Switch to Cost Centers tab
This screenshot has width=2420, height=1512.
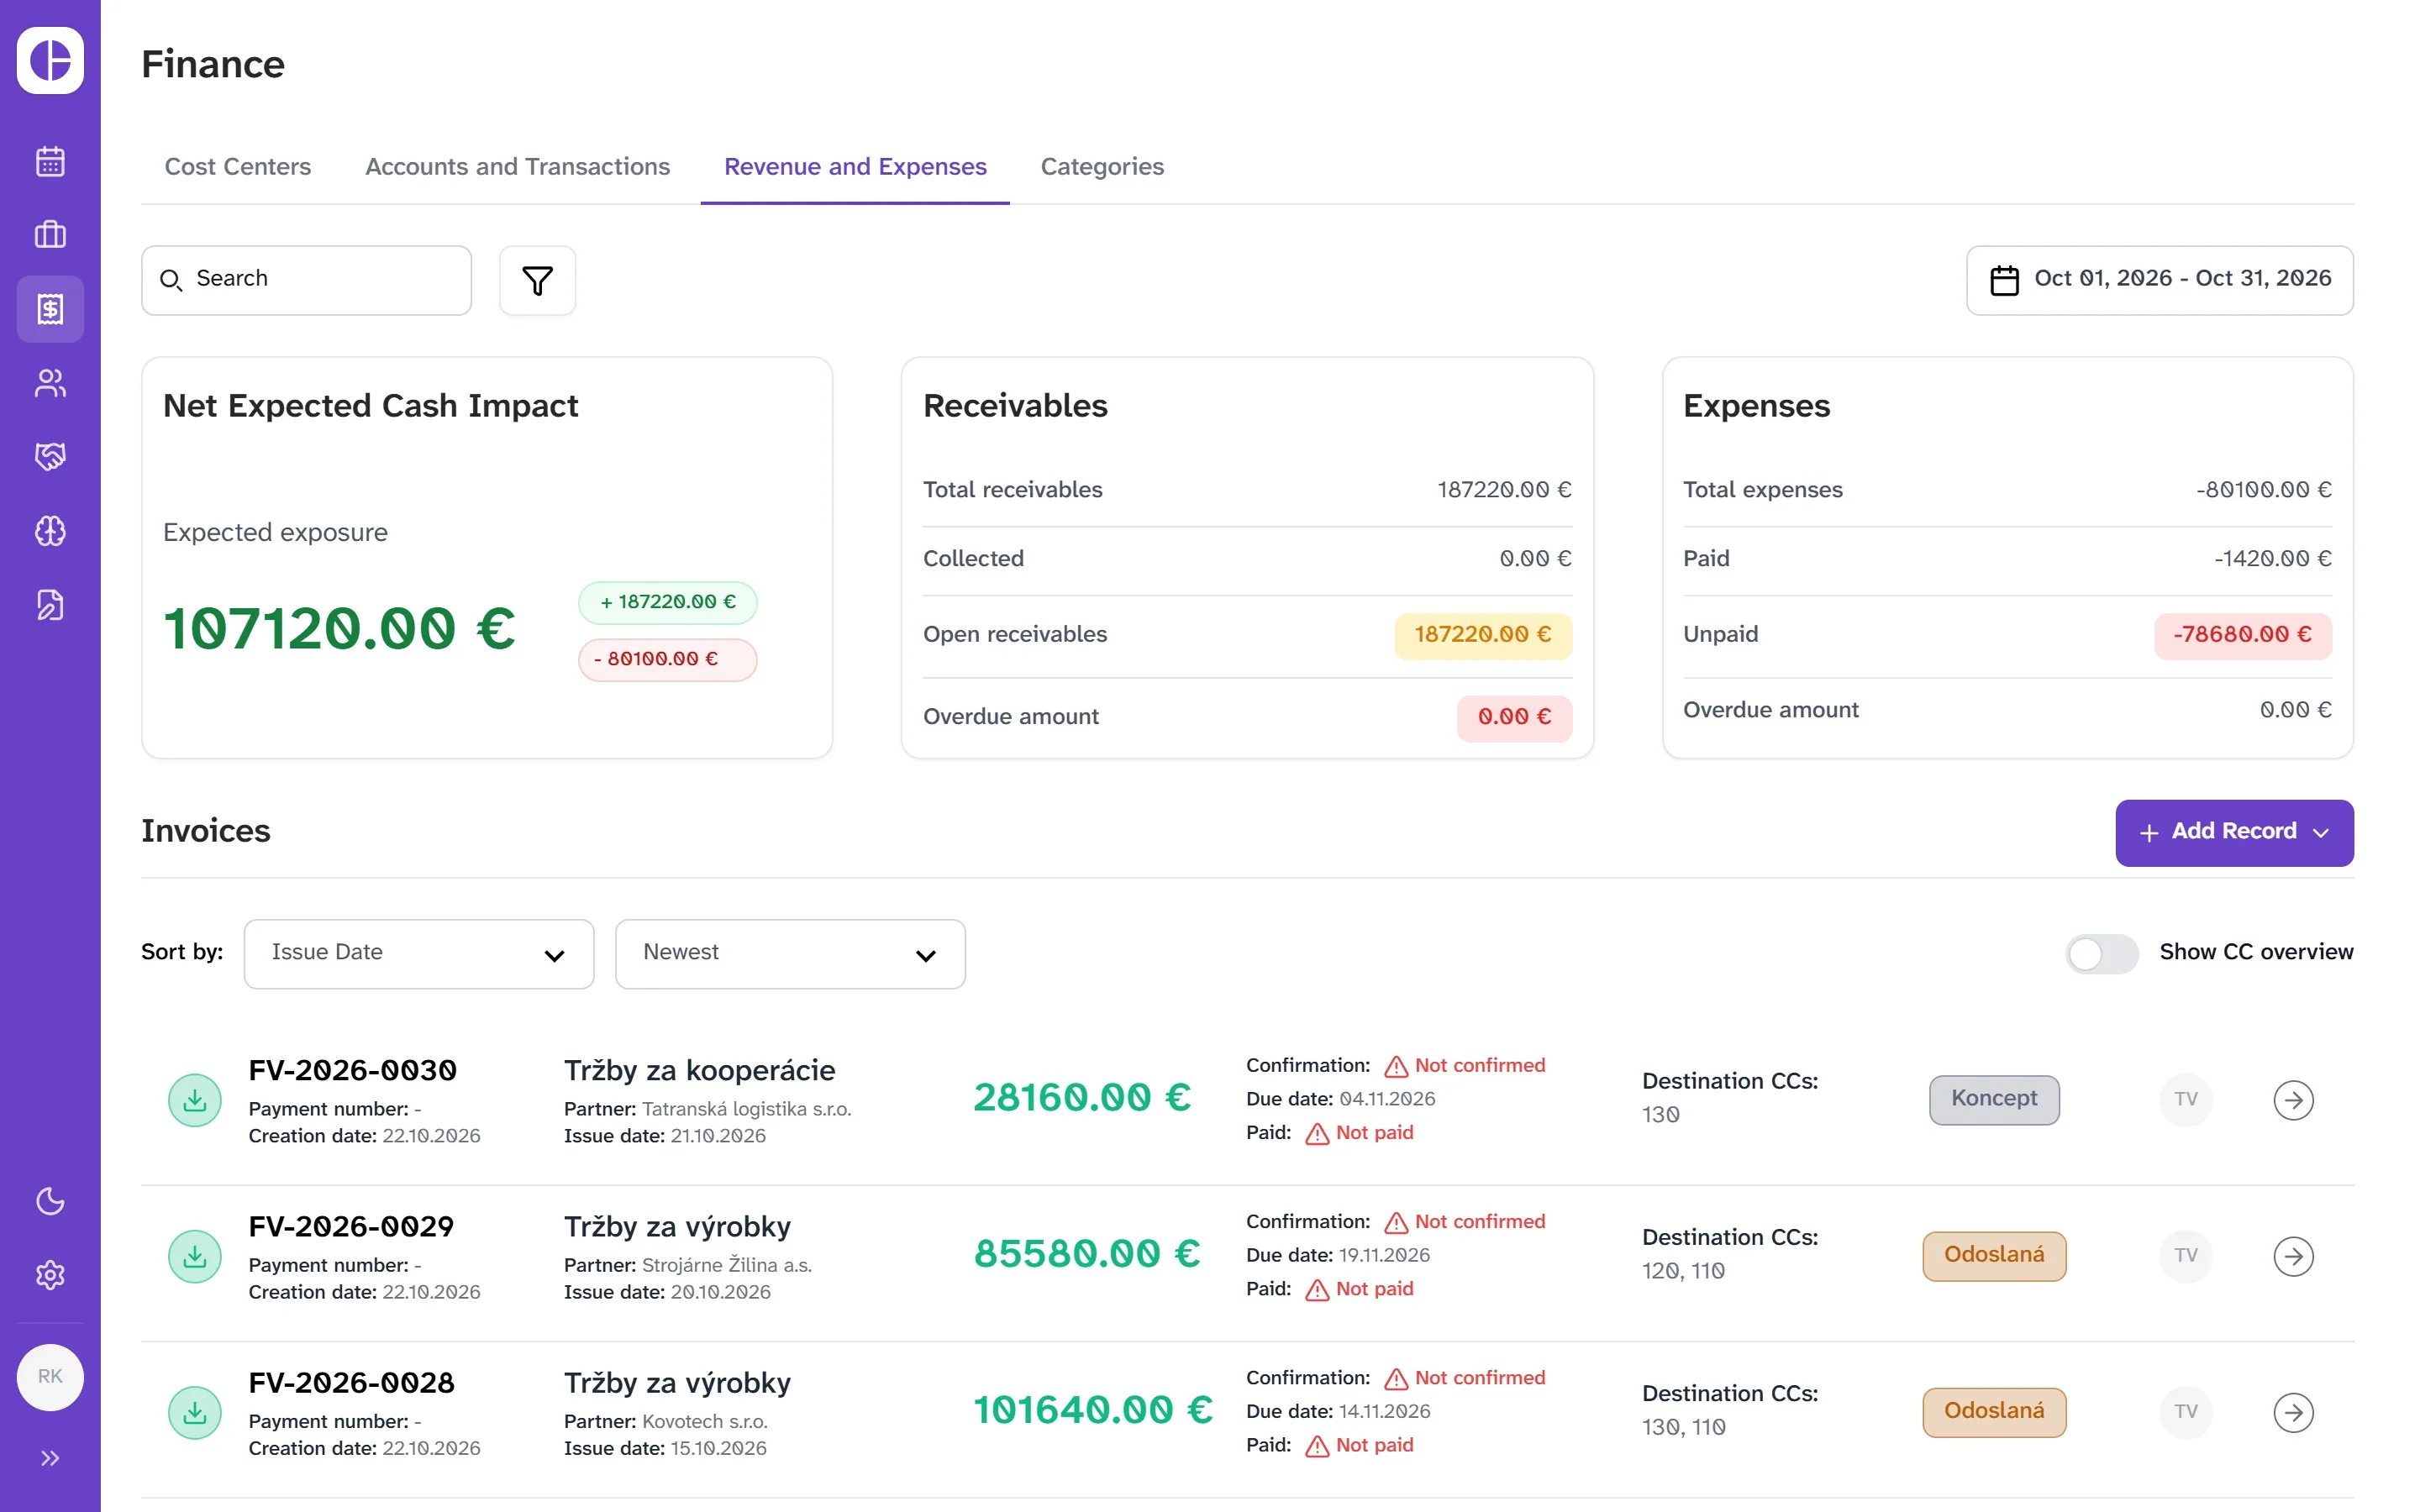238,167
